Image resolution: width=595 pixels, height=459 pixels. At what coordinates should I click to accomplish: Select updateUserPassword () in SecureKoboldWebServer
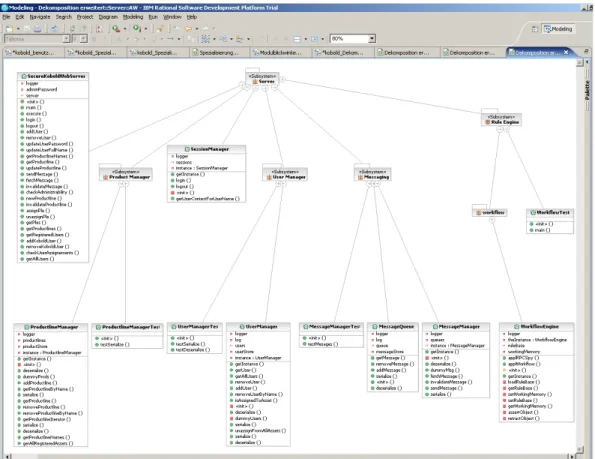pyautogui.click(x=47, y=144)
